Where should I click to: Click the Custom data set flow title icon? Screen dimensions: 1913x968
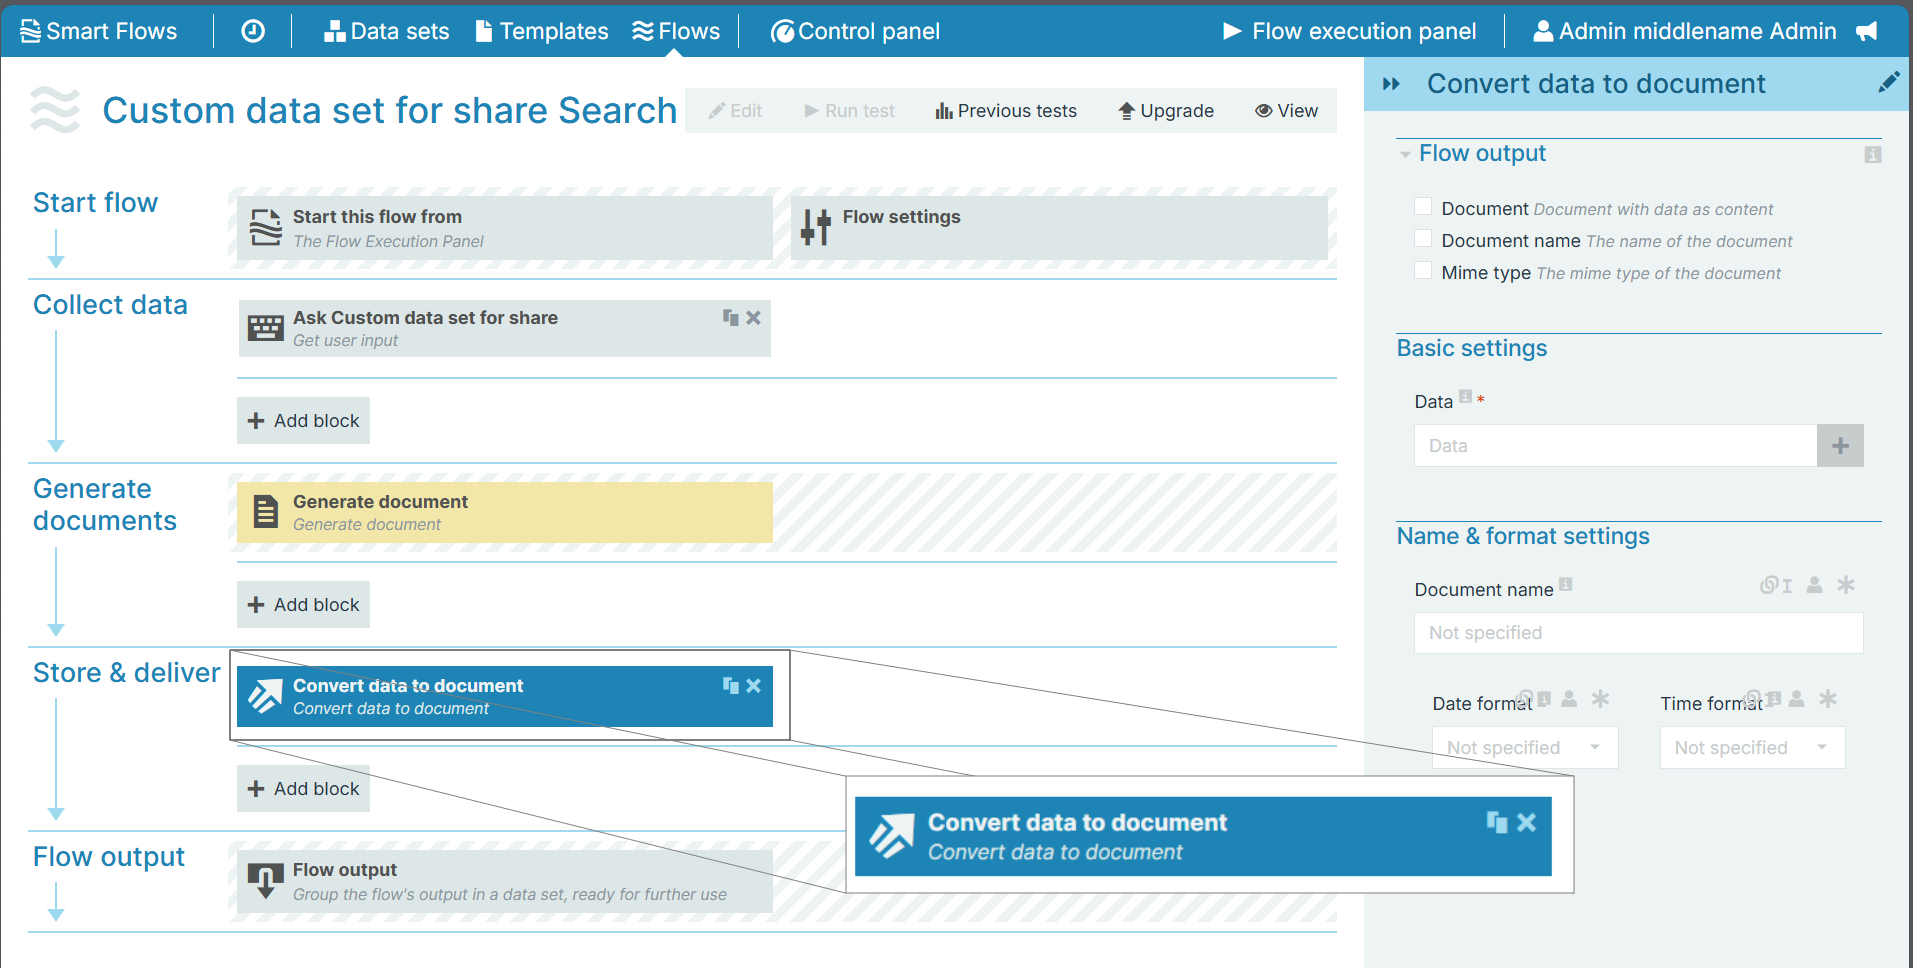tap(55, 110)
